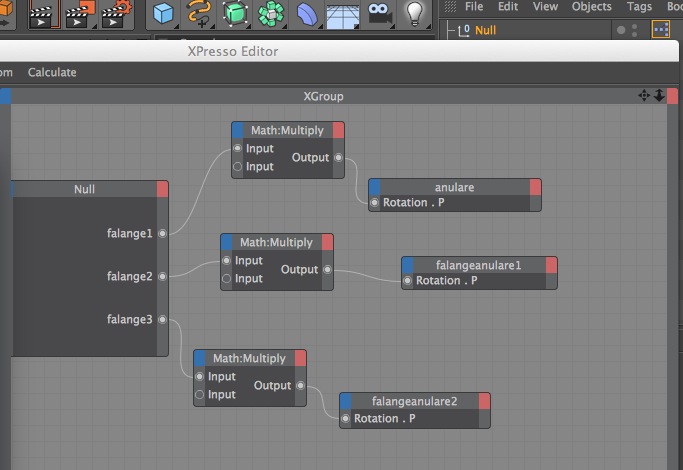Click Output port of Multiply feeding anulare
The width and height of the screenshot is (683, 470).
click(x=338, y=157)
